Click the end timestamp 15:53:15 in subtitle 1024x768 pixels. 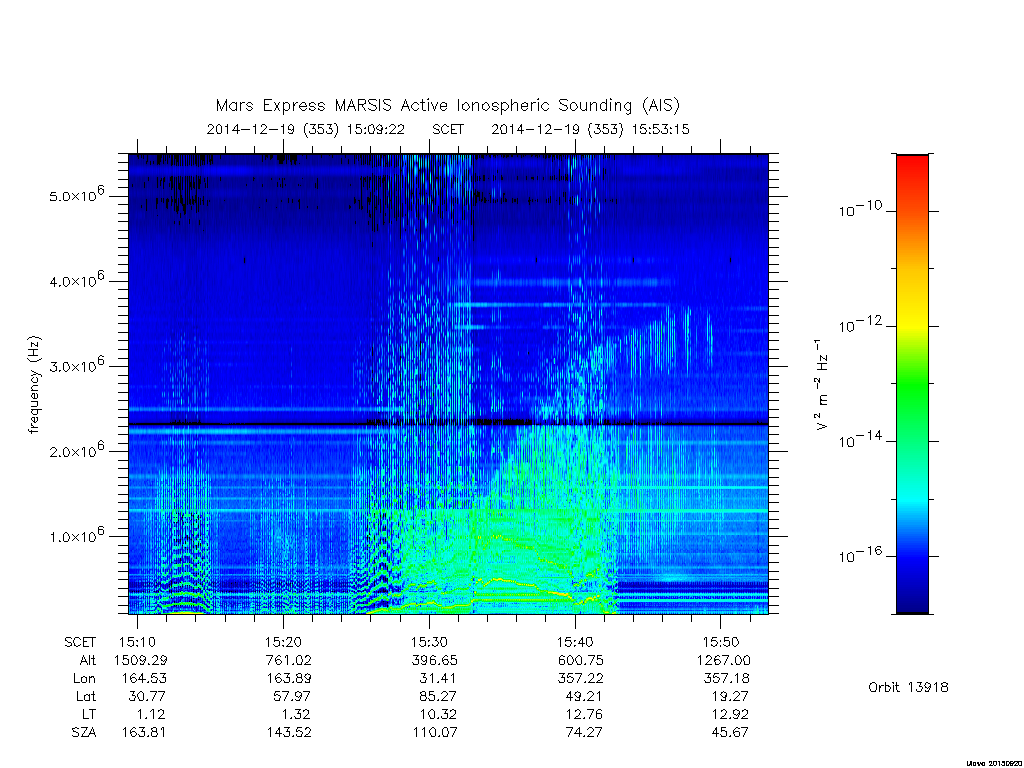pos(660,129)
